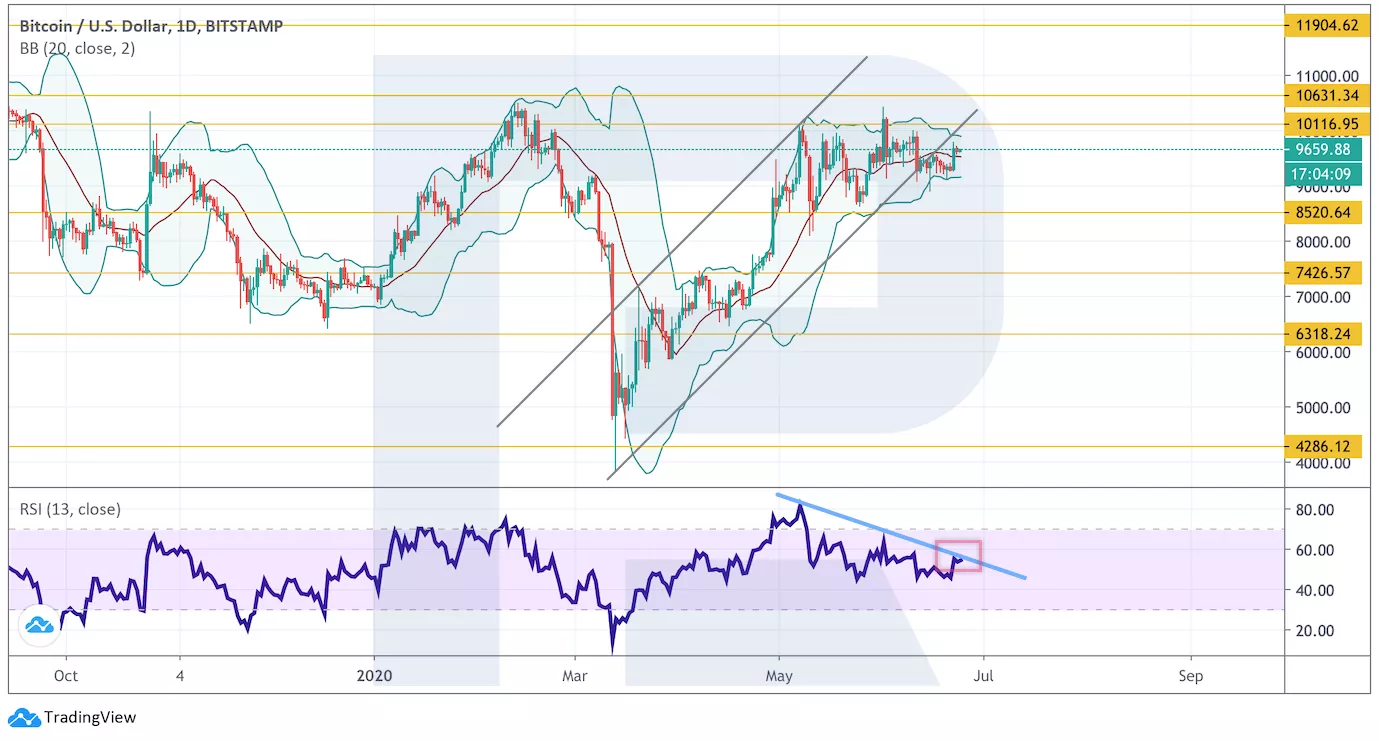Click the current price 9659.88 green label
Viewport: 1379px width, 741px height.
(x=1323, y=150)
